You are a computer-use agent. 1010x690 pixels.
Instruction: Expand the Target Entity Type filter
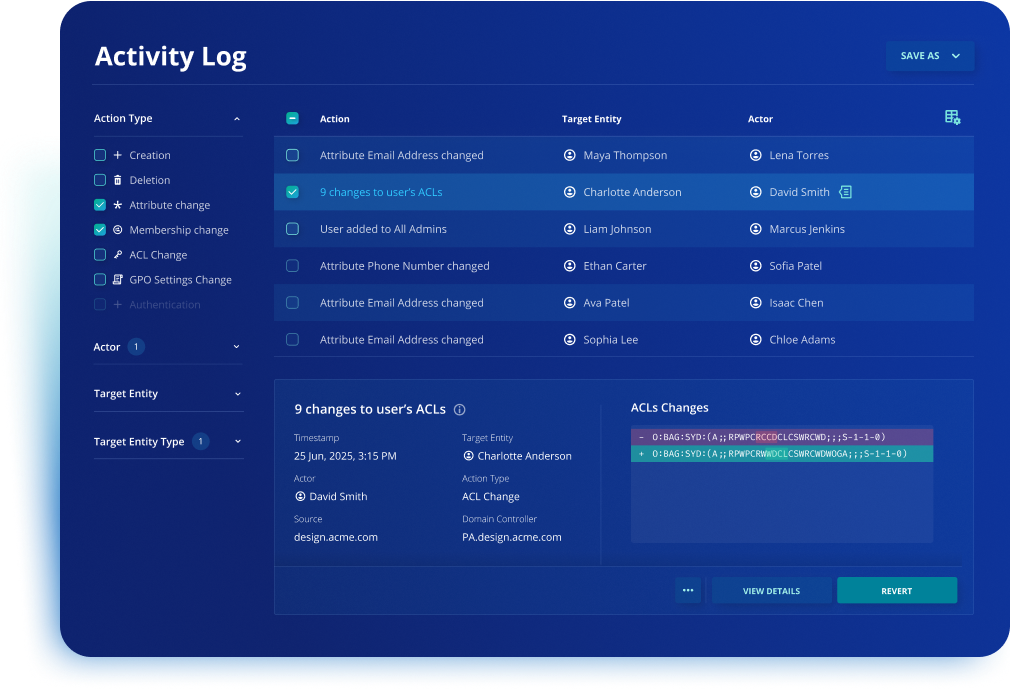click(x=238, y=440)
